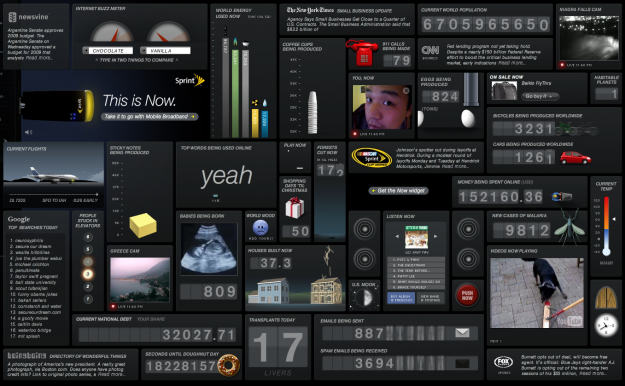Click the CNN logo
Viewport: 625px width, 386px height.
(x=430, y=51)
